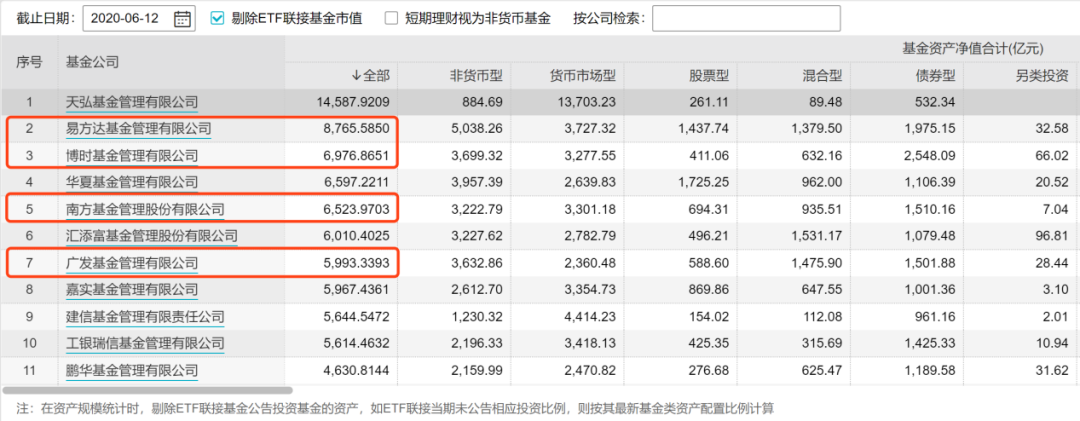Select total value 5,644.5472
The width and height of the screenshot is (1080, 421).
point(358,316)
